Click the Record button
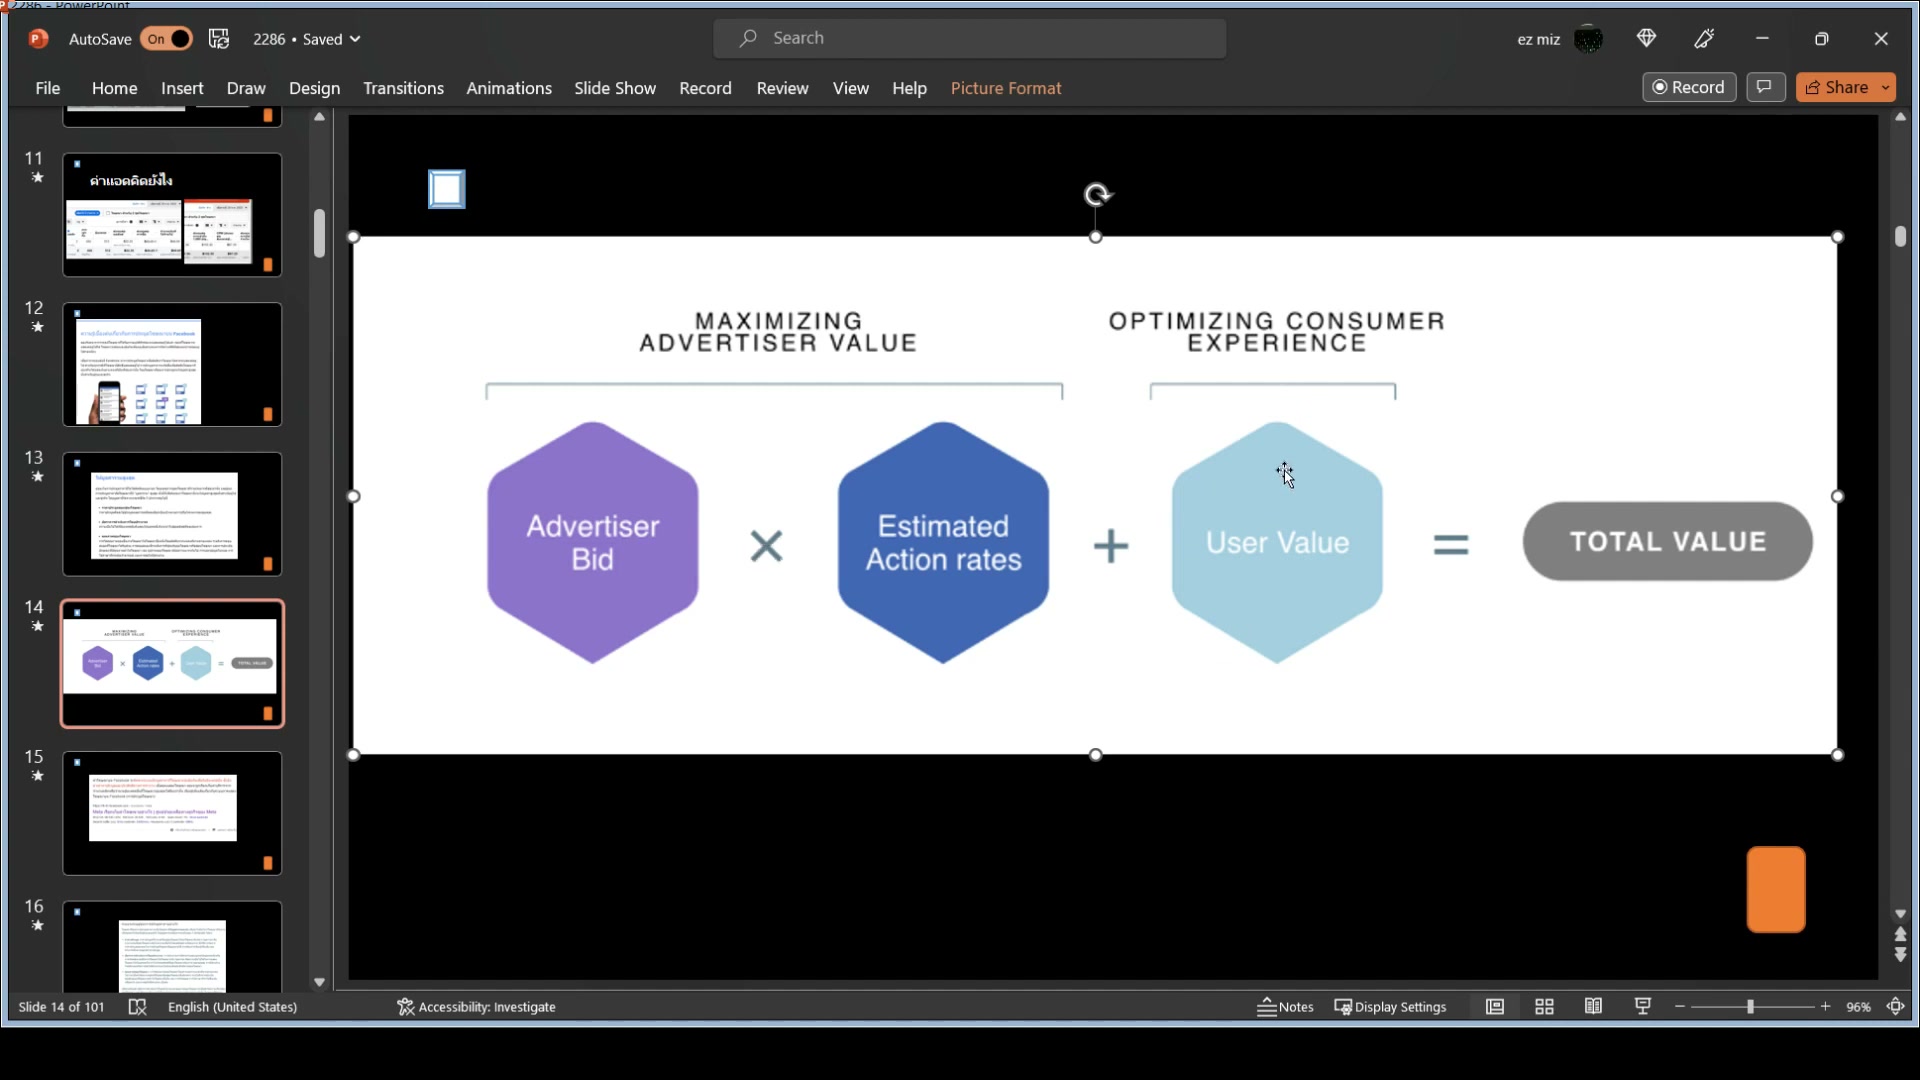The width and height of the screenshot is (1920, 1080). pos(1688,88)
